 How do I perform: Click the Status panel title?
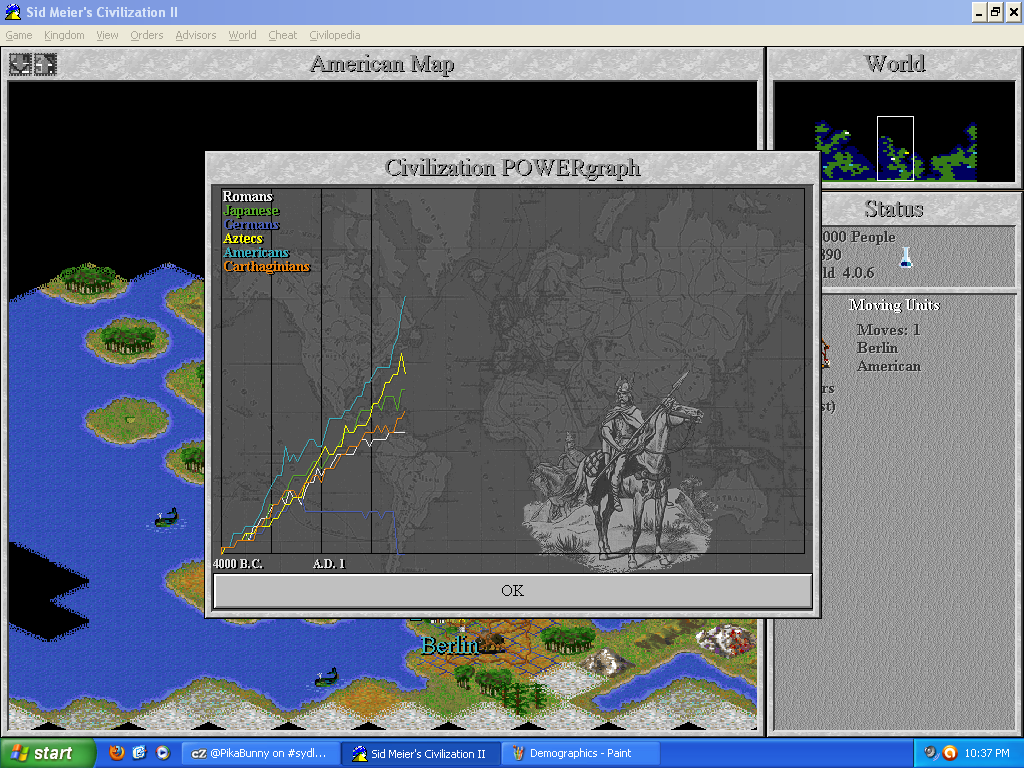pos(894,209)
